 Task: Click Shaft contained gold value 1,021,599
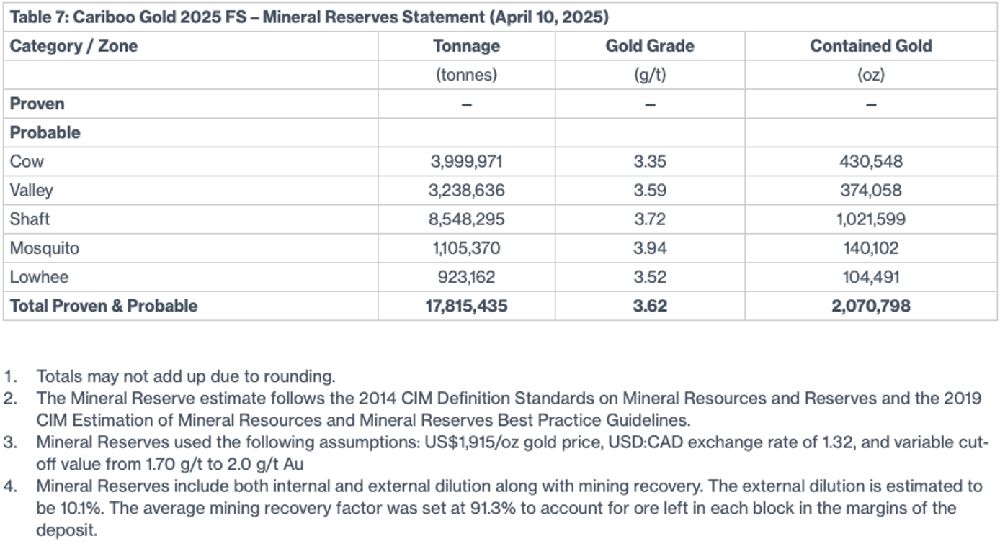(871, 219)
